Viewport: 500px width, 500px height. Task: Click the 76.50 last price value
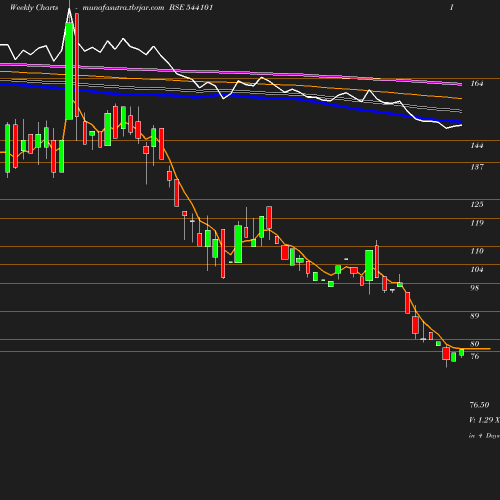tap(479, 405)
